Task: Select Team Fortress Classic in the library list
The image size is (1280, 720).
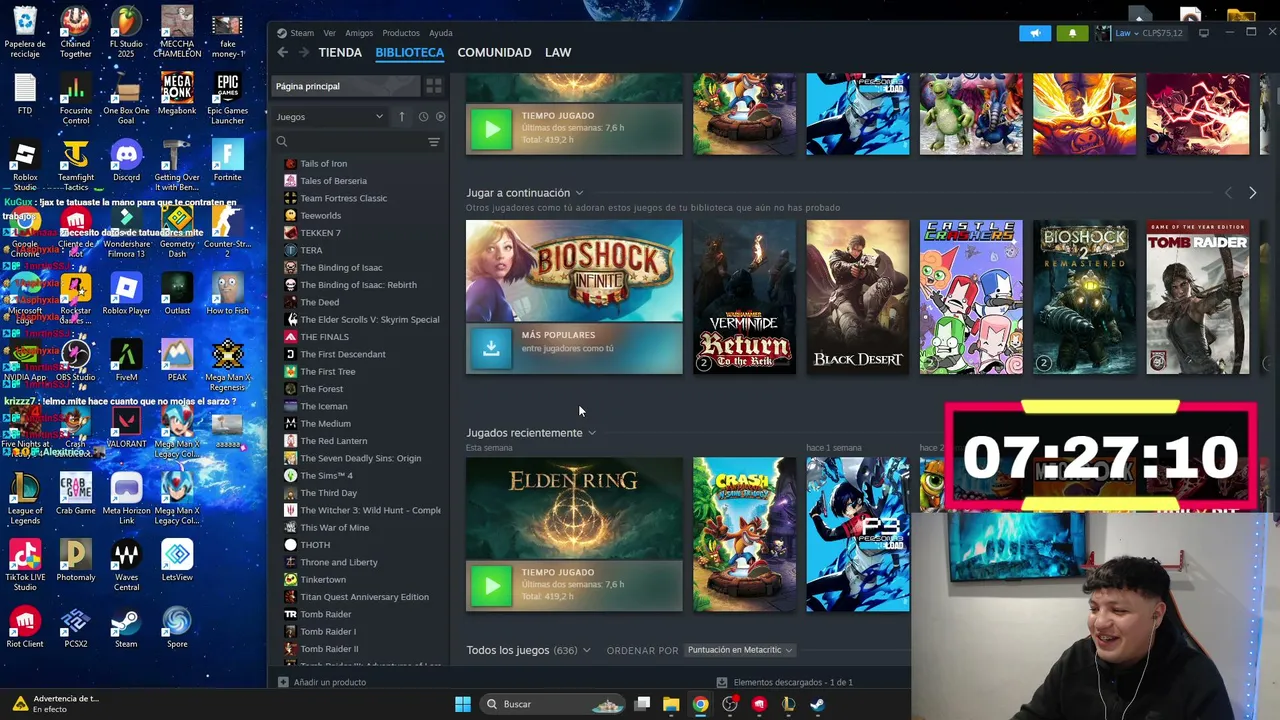Action: pyautogui.click(x=343, y=198)
